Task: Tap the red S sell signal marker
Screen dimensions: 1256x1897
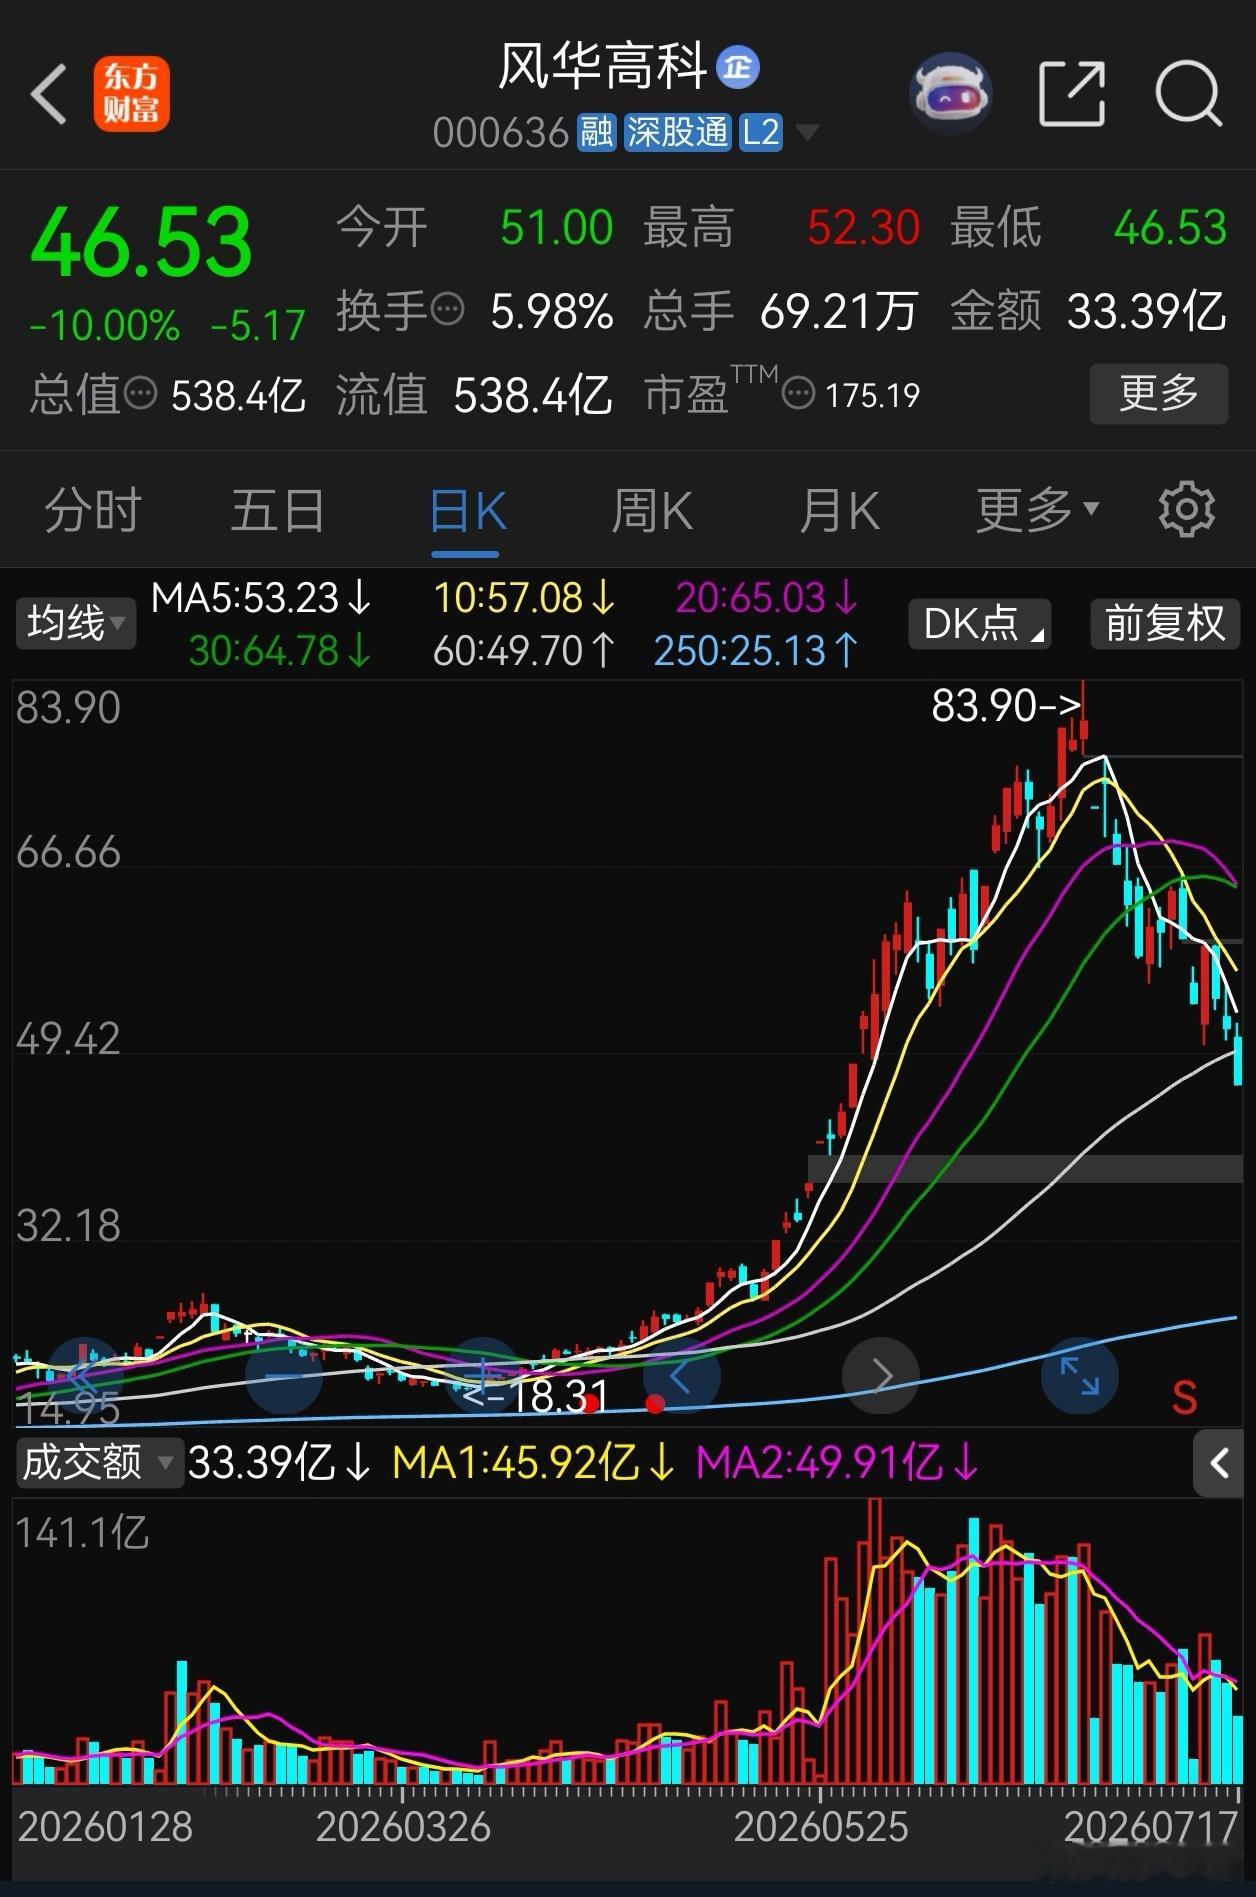Action: pyautogui.click(x=1185, y=1398)
